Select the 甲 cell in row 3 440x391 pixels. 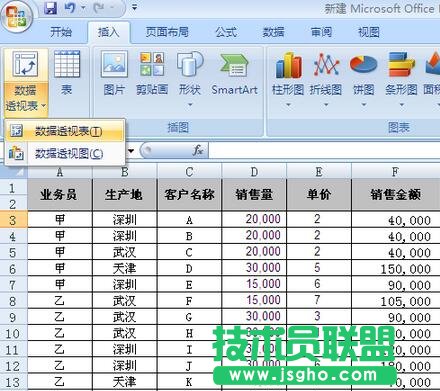tap(60, 220)
